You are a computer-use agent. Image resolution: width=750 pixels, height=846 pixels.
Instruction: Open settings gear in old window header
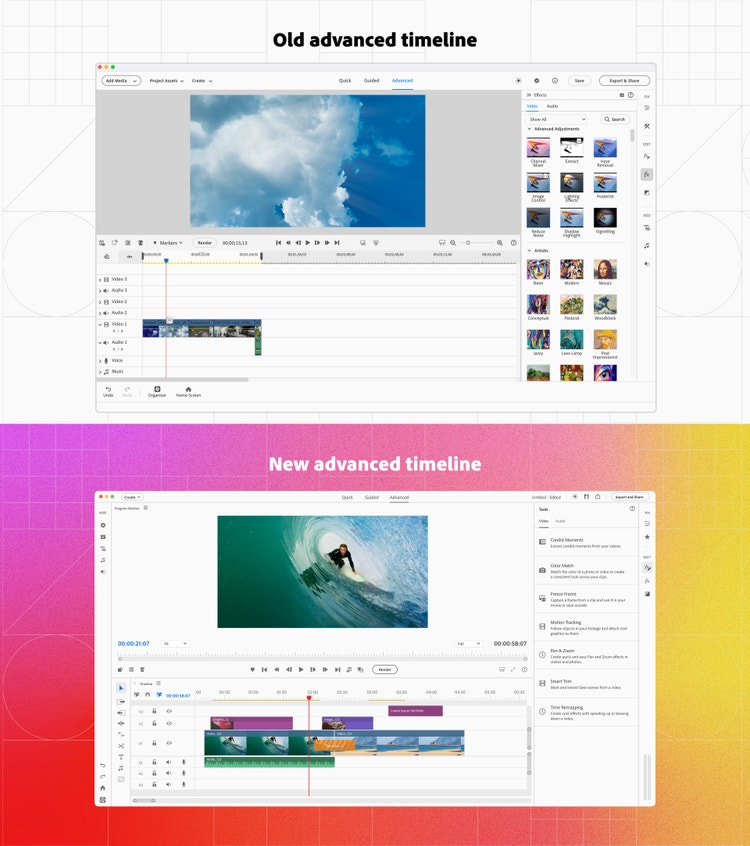536,80
